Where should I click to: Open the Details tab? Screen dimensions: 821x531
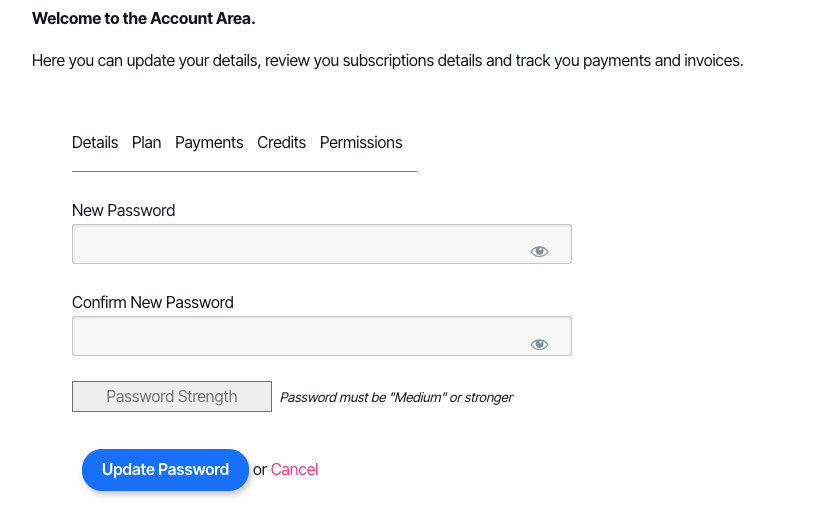[x=95, y=142]
